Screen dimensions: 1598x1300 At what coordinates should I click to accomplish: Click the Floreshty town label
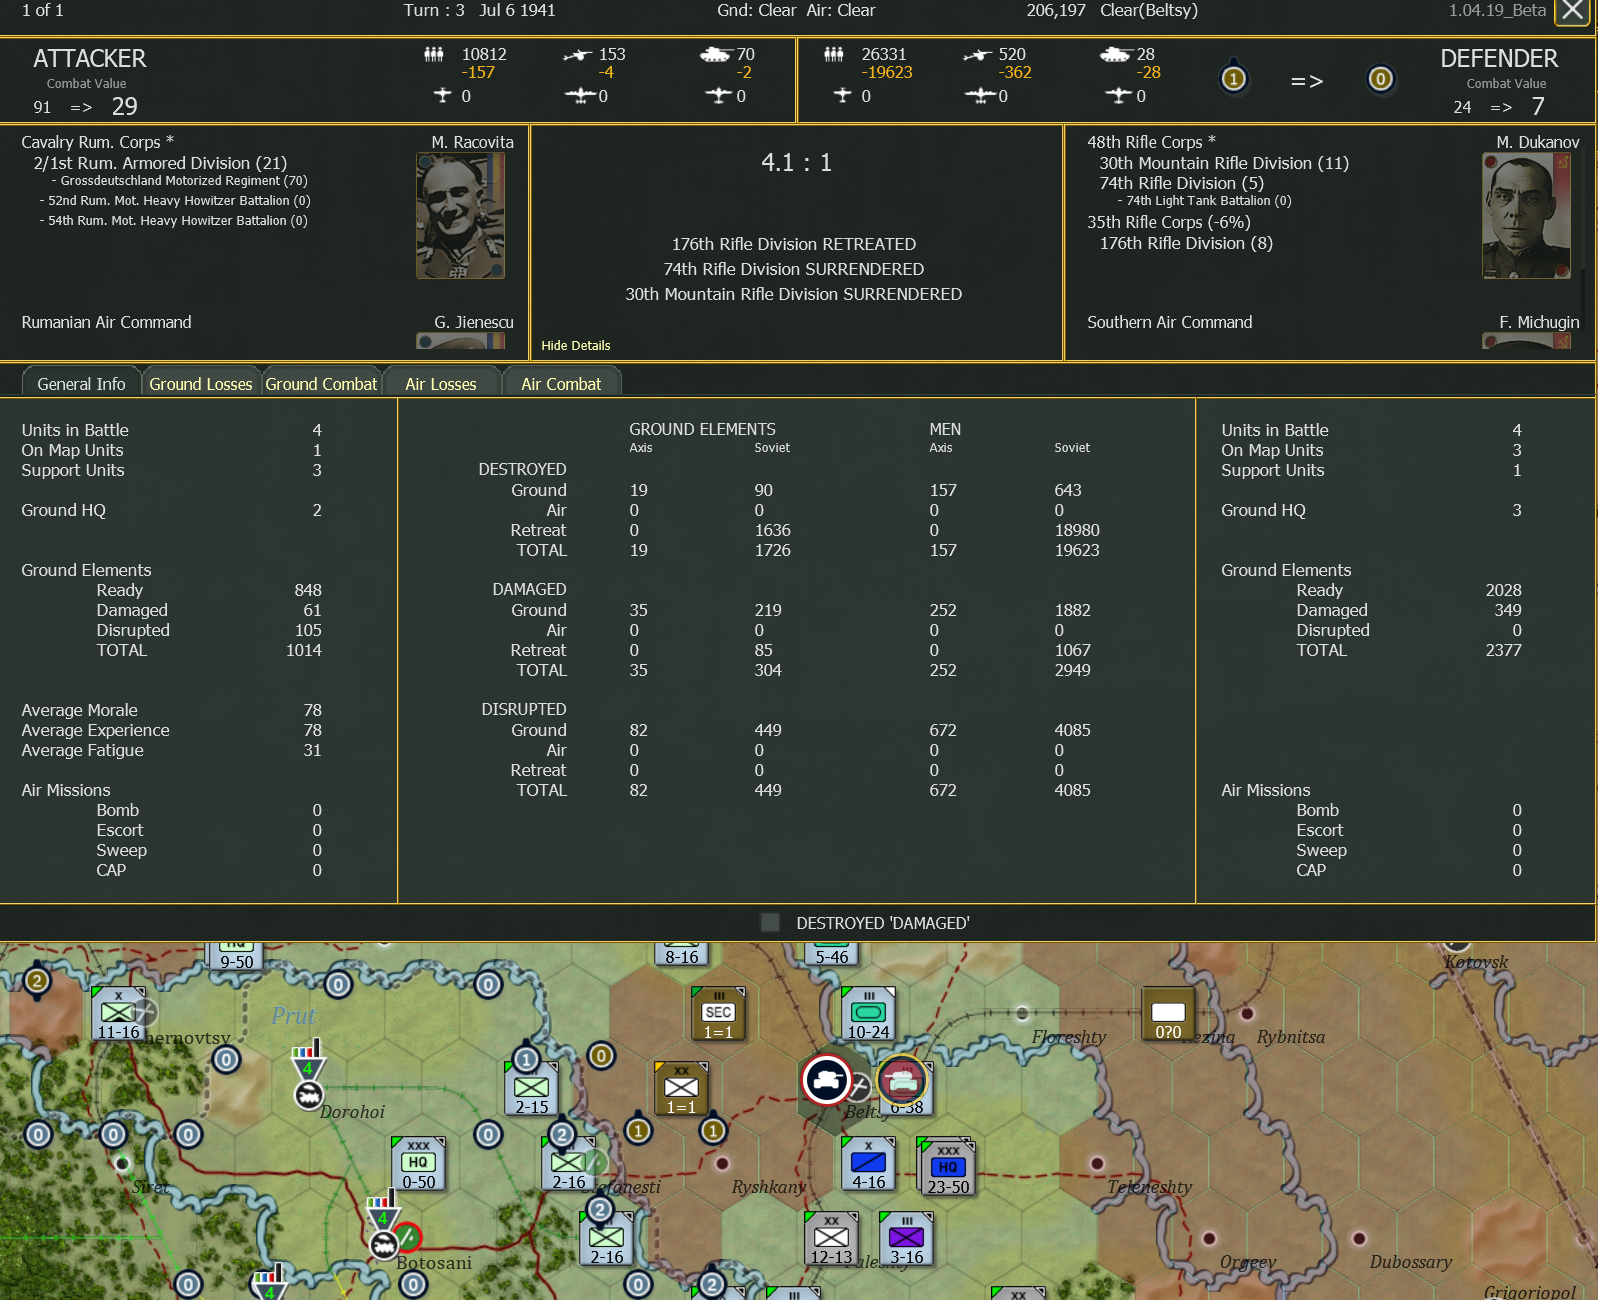1068,1037
